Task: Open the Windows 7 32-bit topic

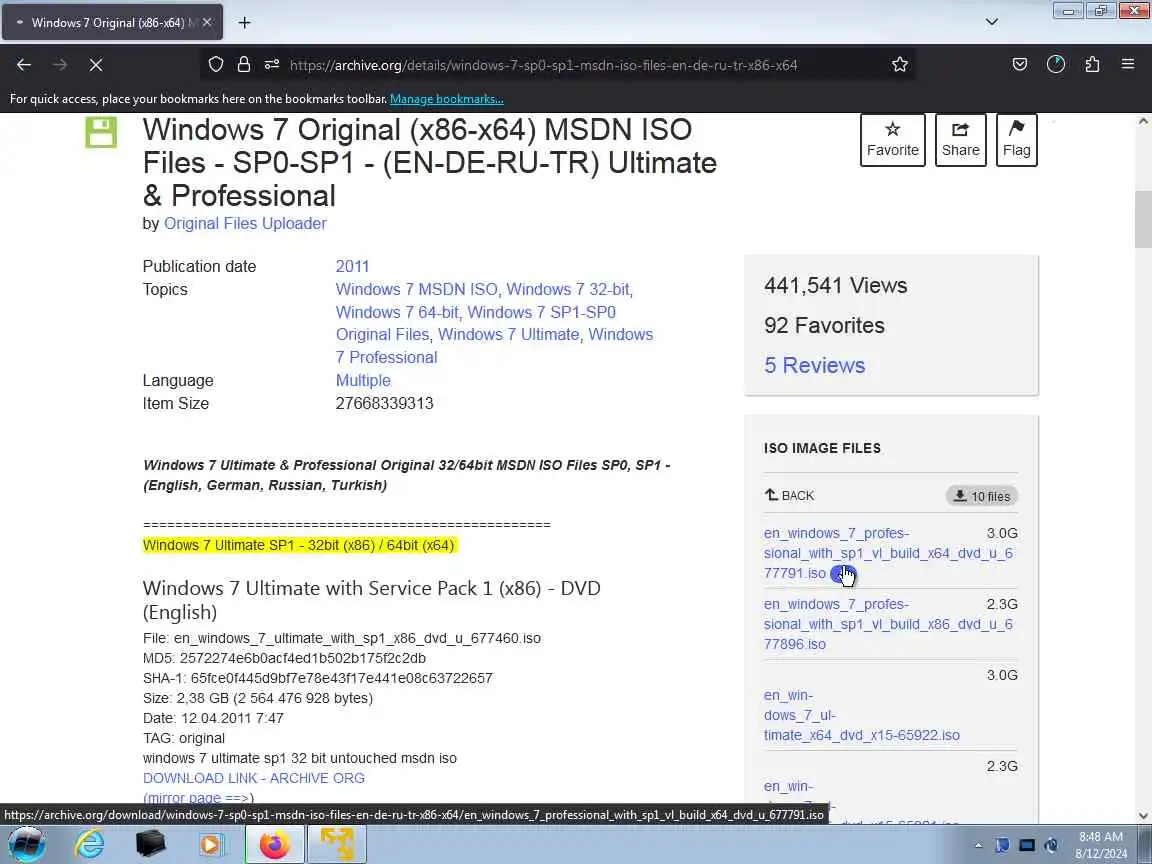Action: [x=568, y=289]
